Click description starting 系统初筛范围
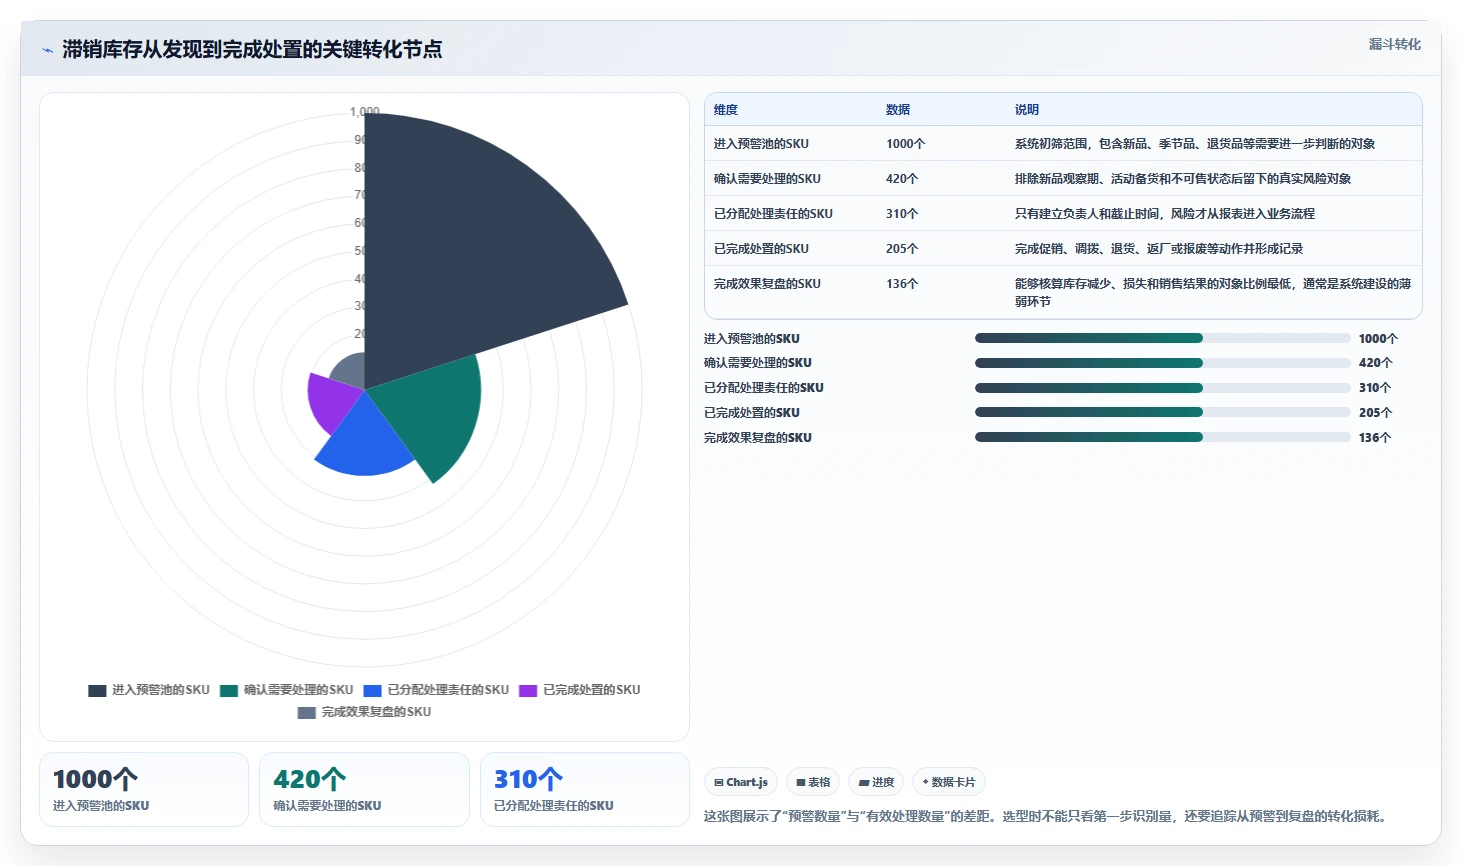This screenshot has height=866, width=1462. click(1195, 144)
